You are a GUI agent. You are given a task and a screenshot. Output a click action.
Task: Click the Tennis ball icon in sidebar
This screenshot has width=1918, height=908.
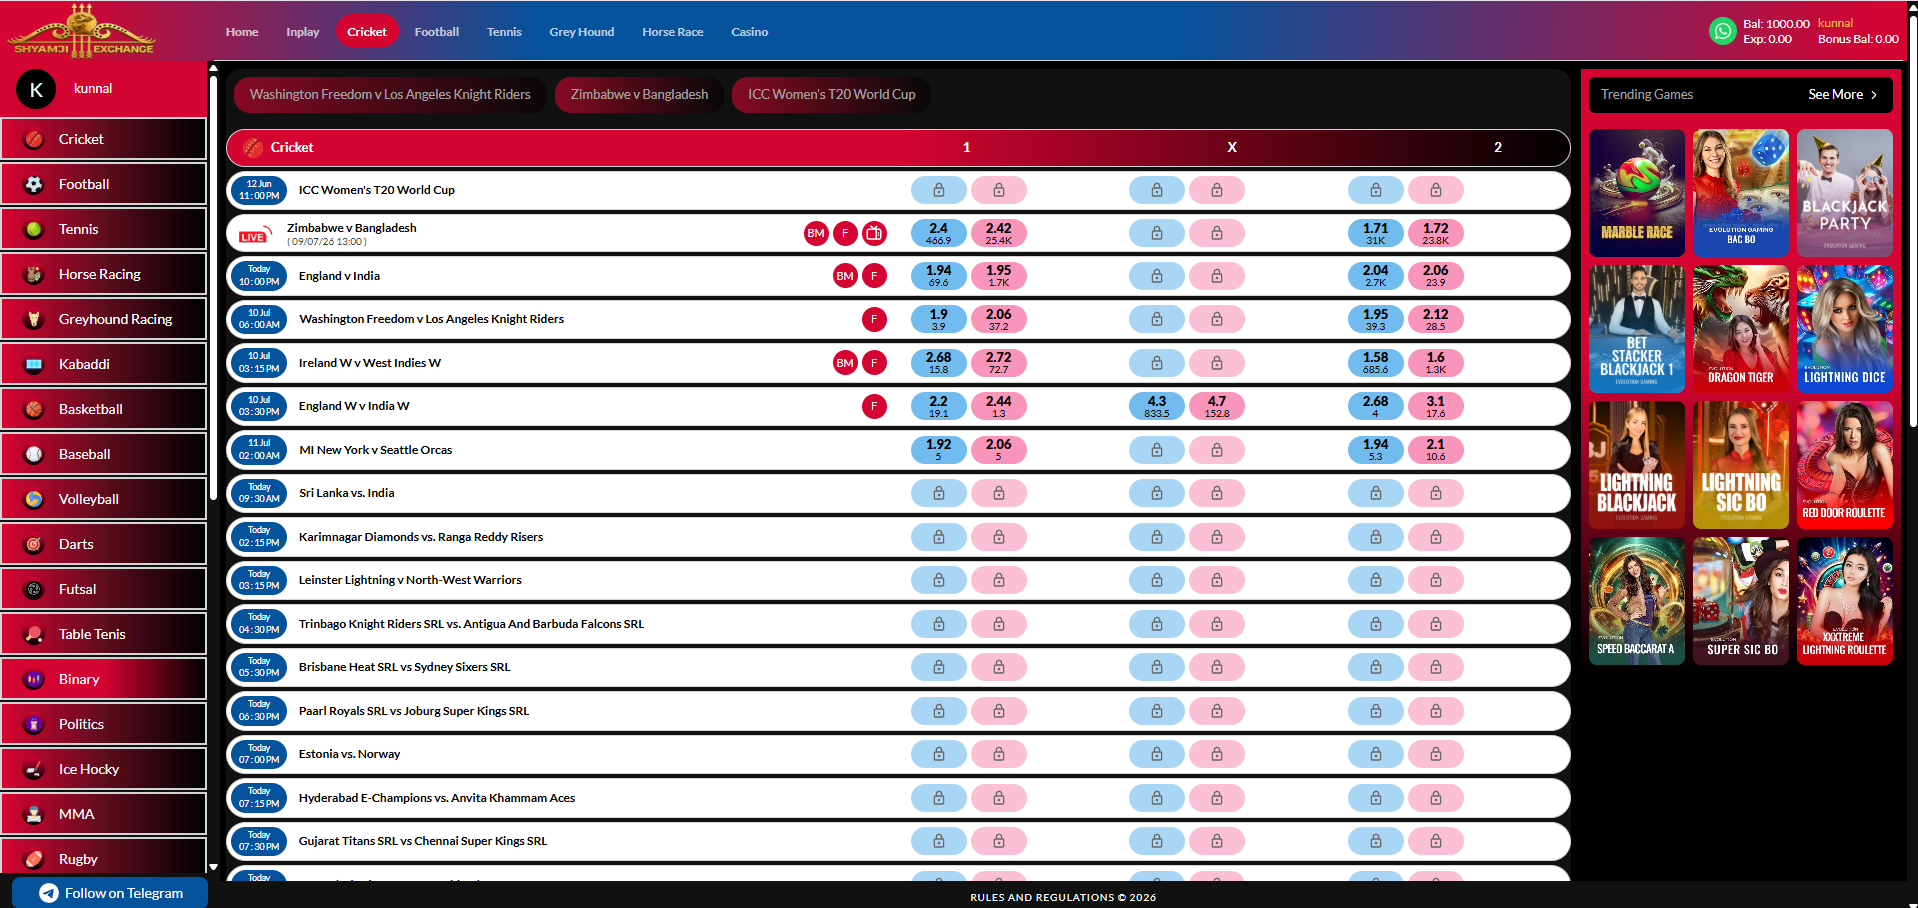tap(34, 229)
